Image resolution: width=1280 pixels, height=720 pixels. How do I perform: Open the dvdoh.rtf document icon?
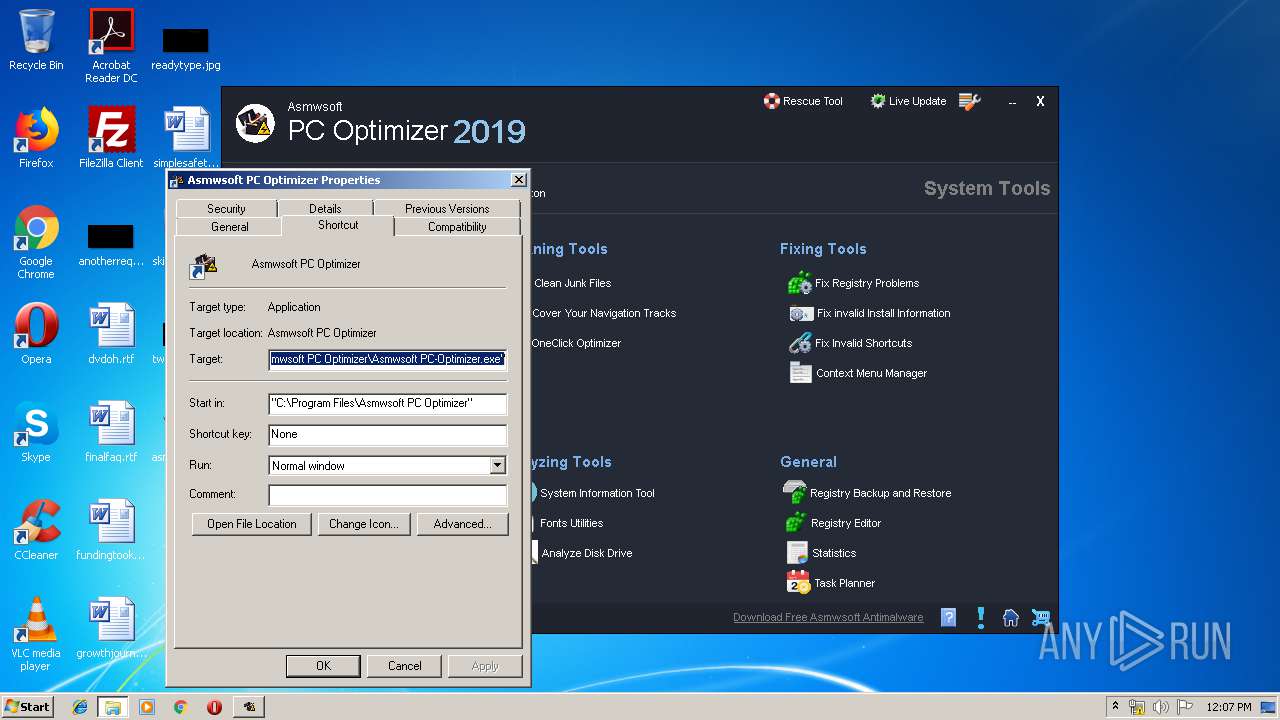pos(111,334)
